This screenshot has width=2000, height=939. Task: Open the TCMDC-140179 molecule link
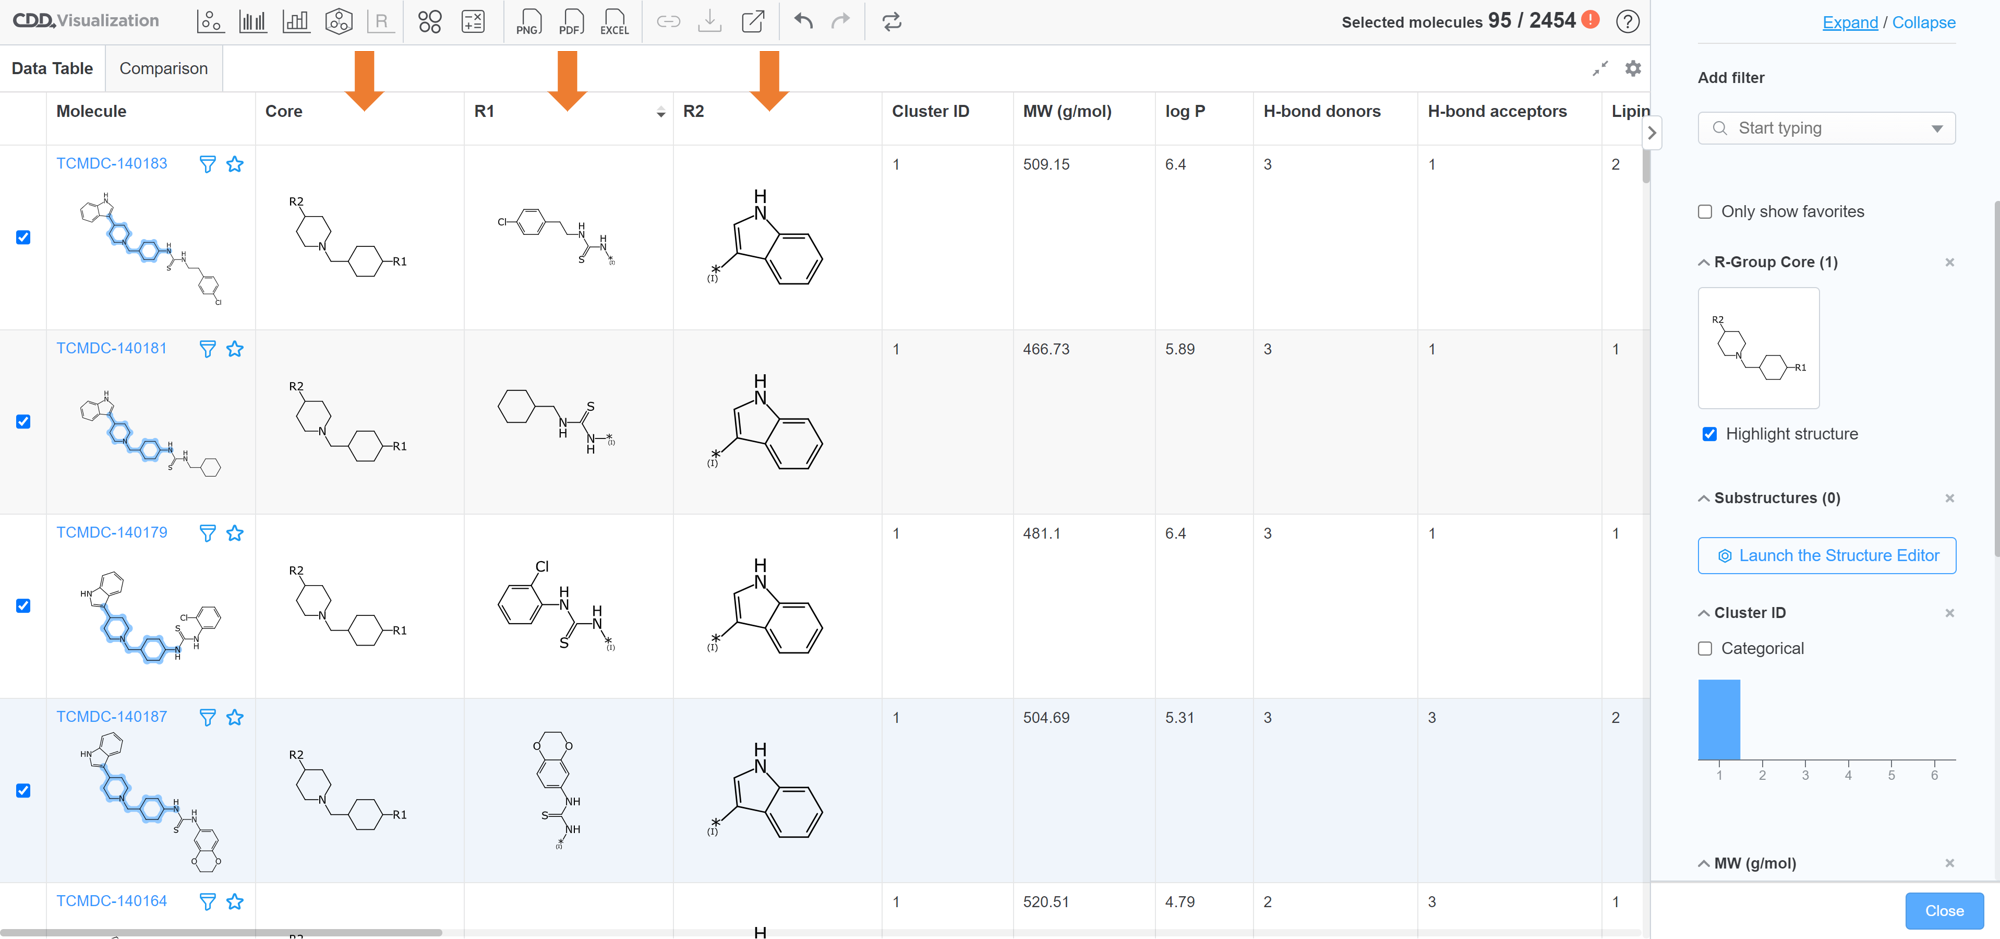[x=112, y=532]
